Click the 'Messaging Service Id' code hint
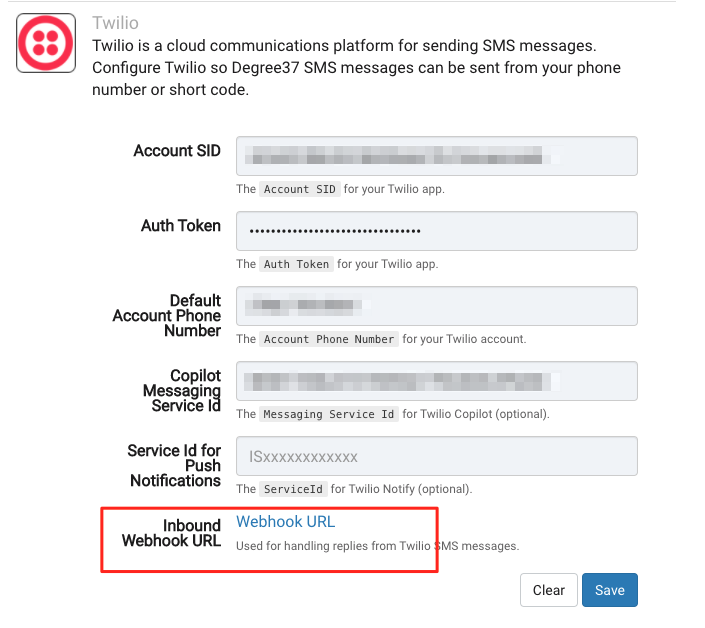705x628 pixels. pos(329,414)
